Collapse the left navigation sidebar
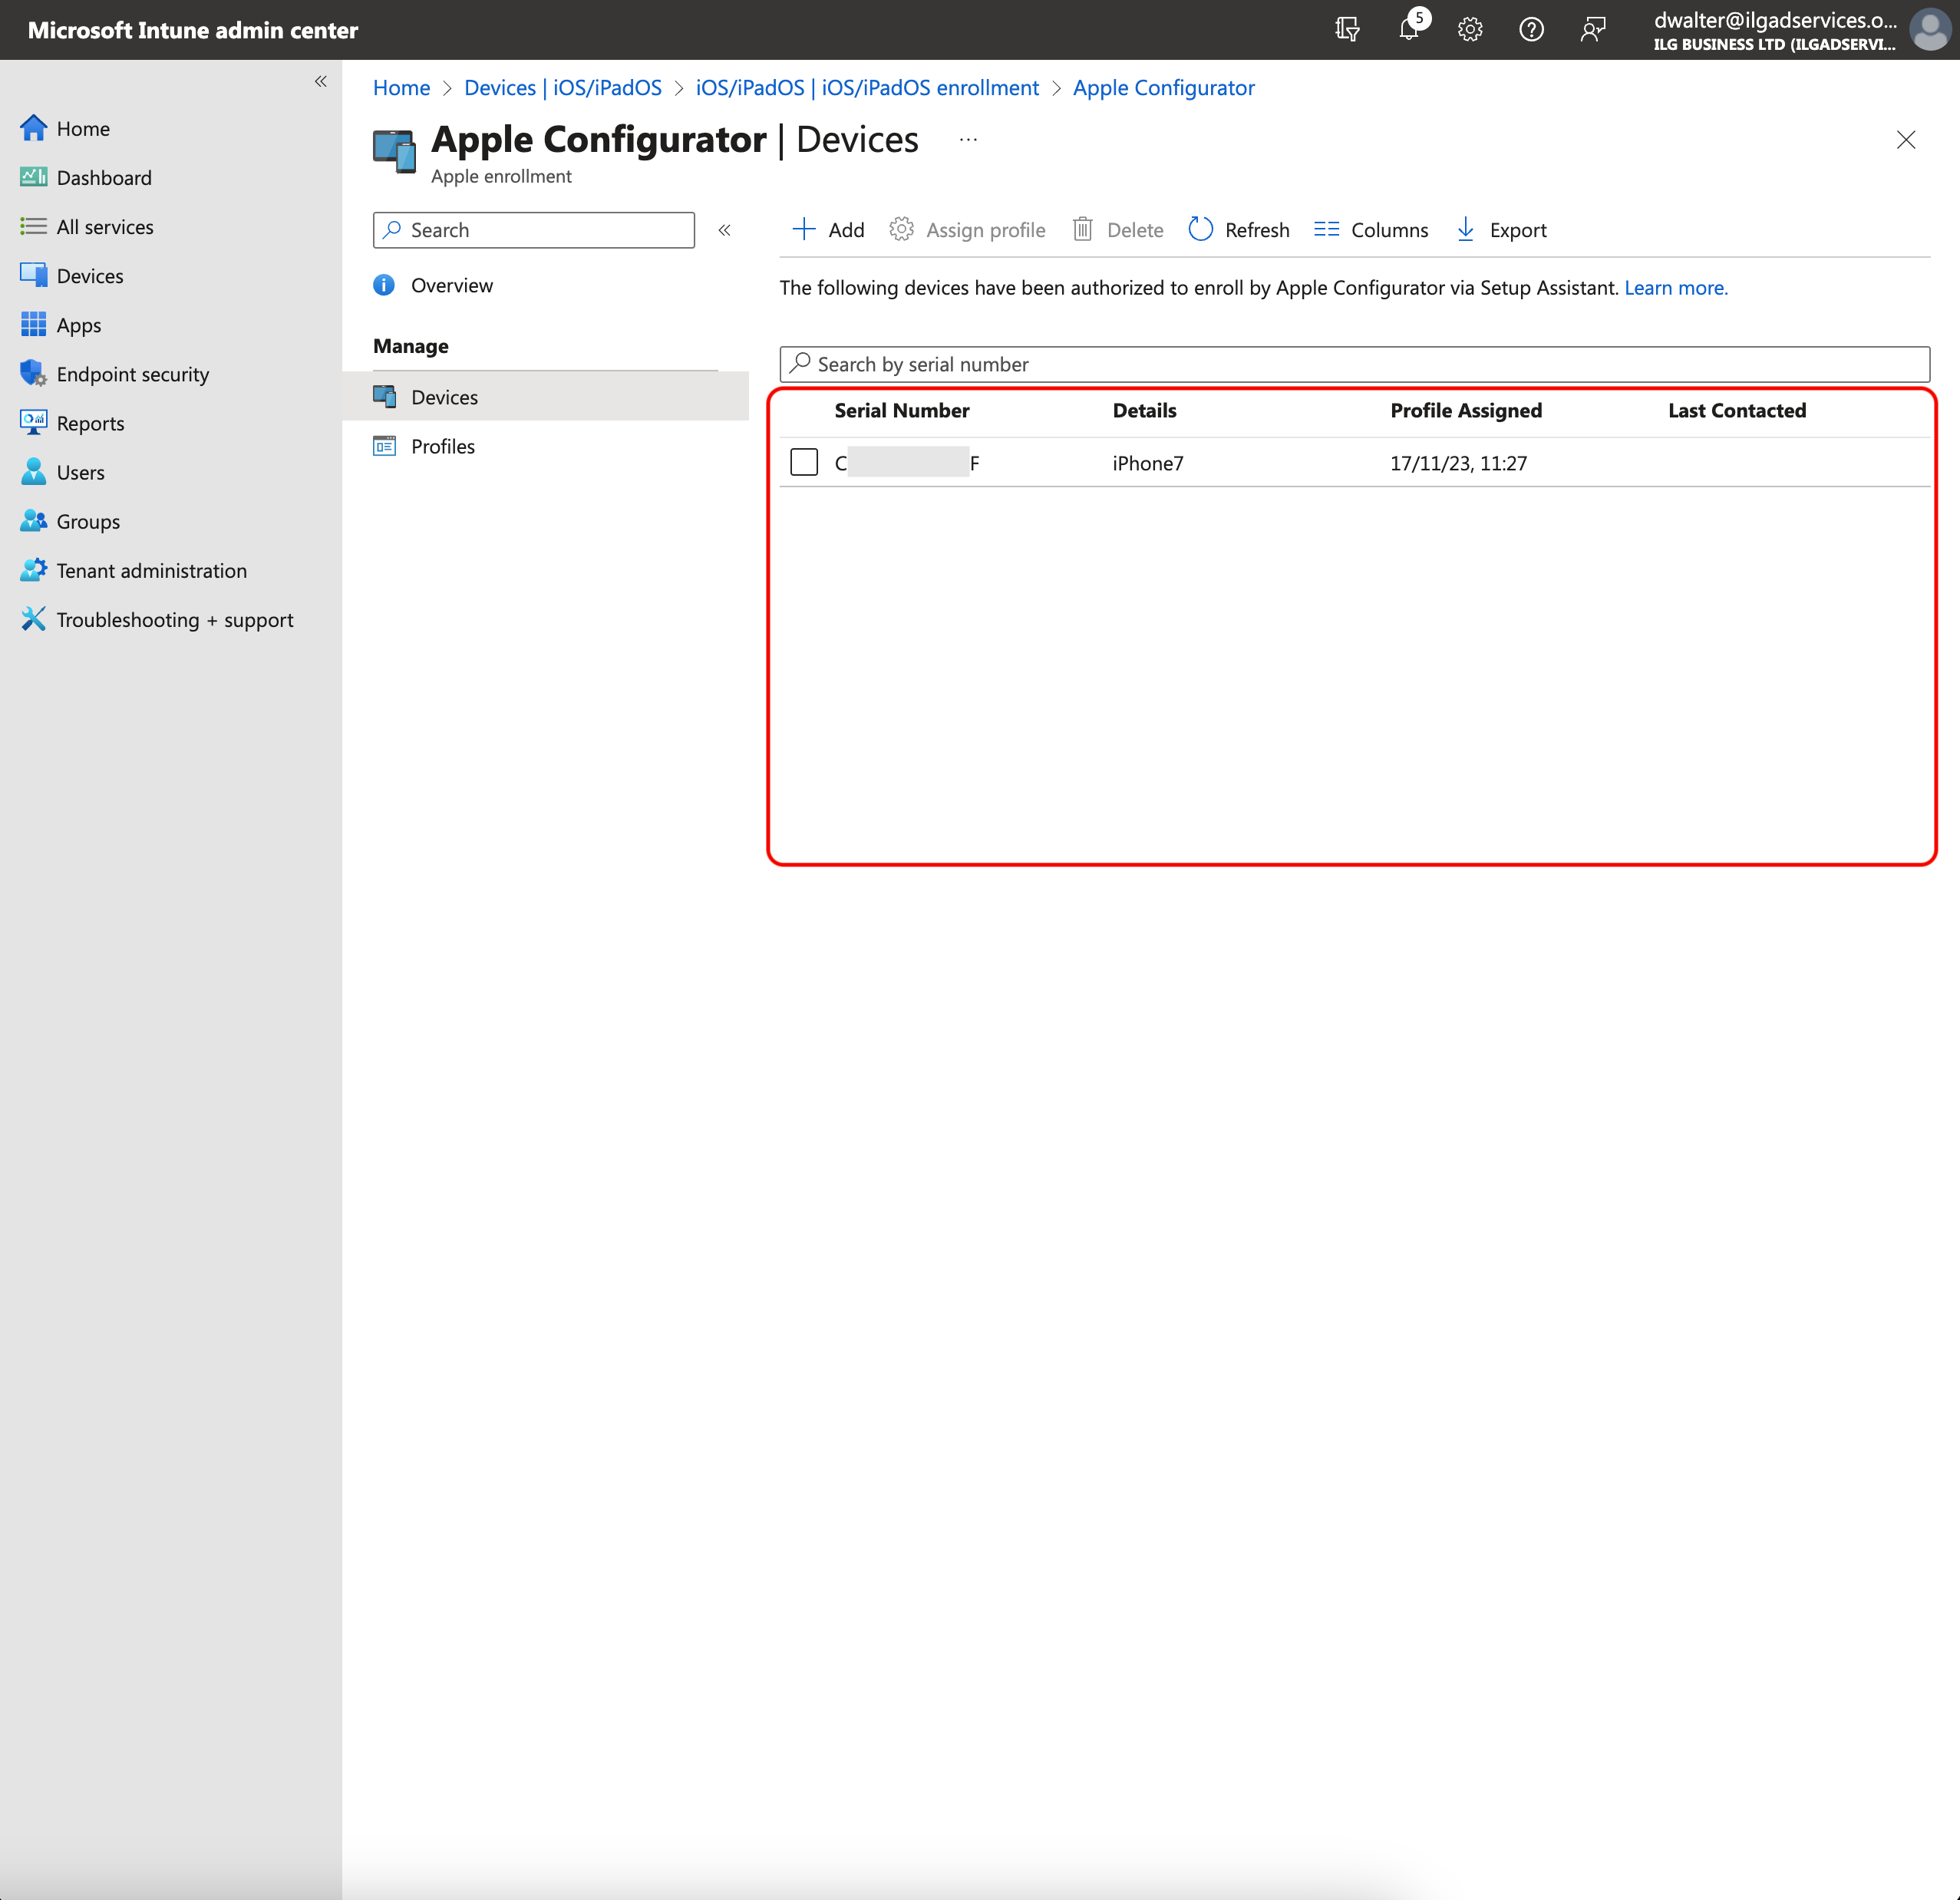The image size is (1960, 1900). pyautogui.click(x=320, y=81)
